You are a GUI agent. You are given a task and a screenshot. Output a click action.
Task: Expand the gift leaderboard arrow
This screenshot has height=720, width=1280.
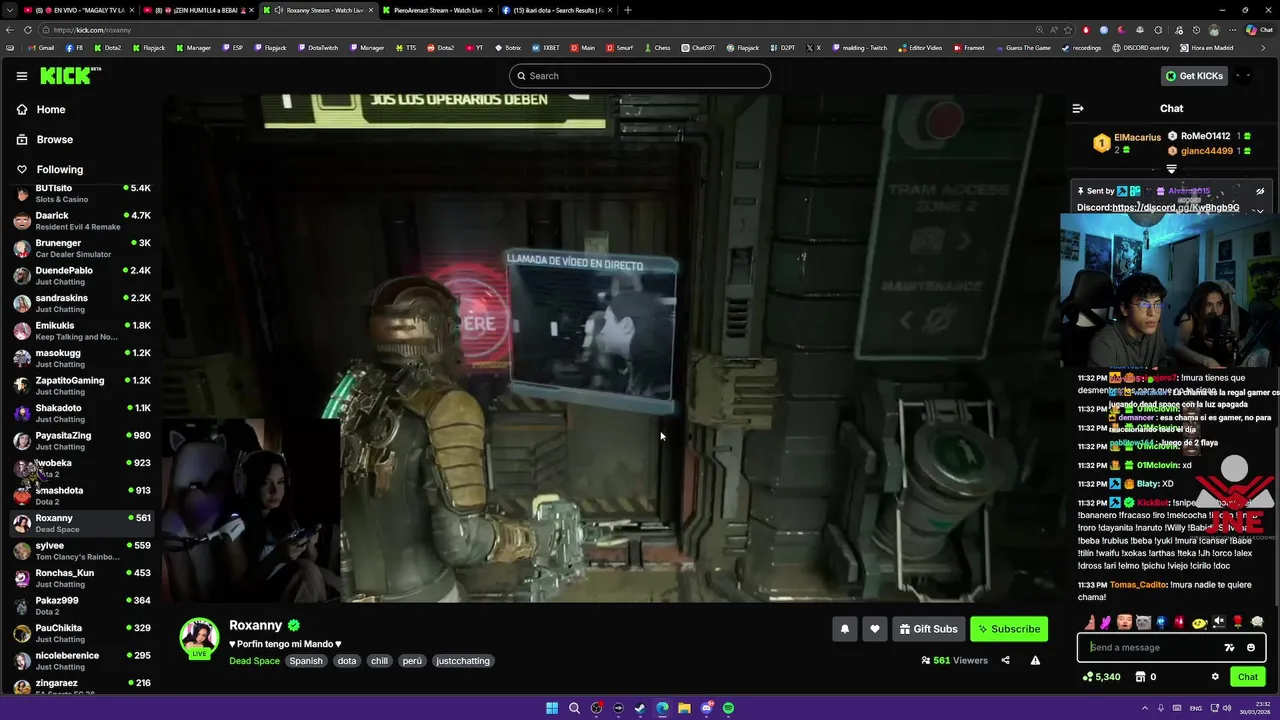[x=1171, y=169]
